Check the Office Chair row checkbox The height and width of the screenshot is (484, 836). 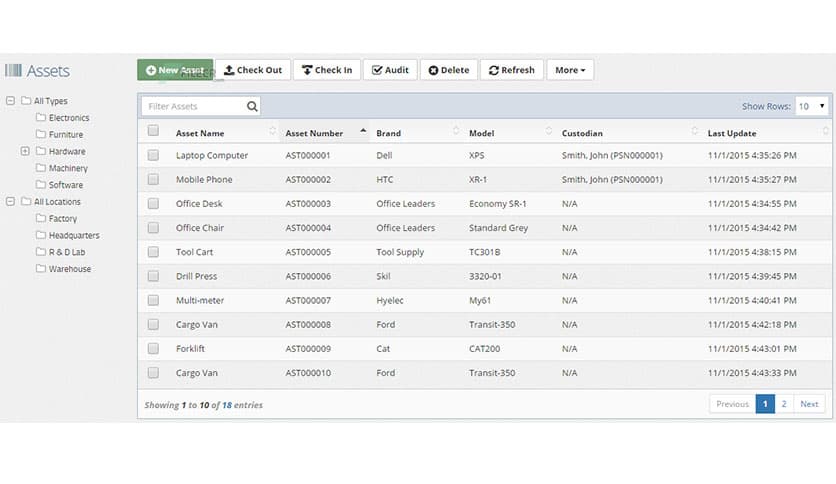pos(153,228)
